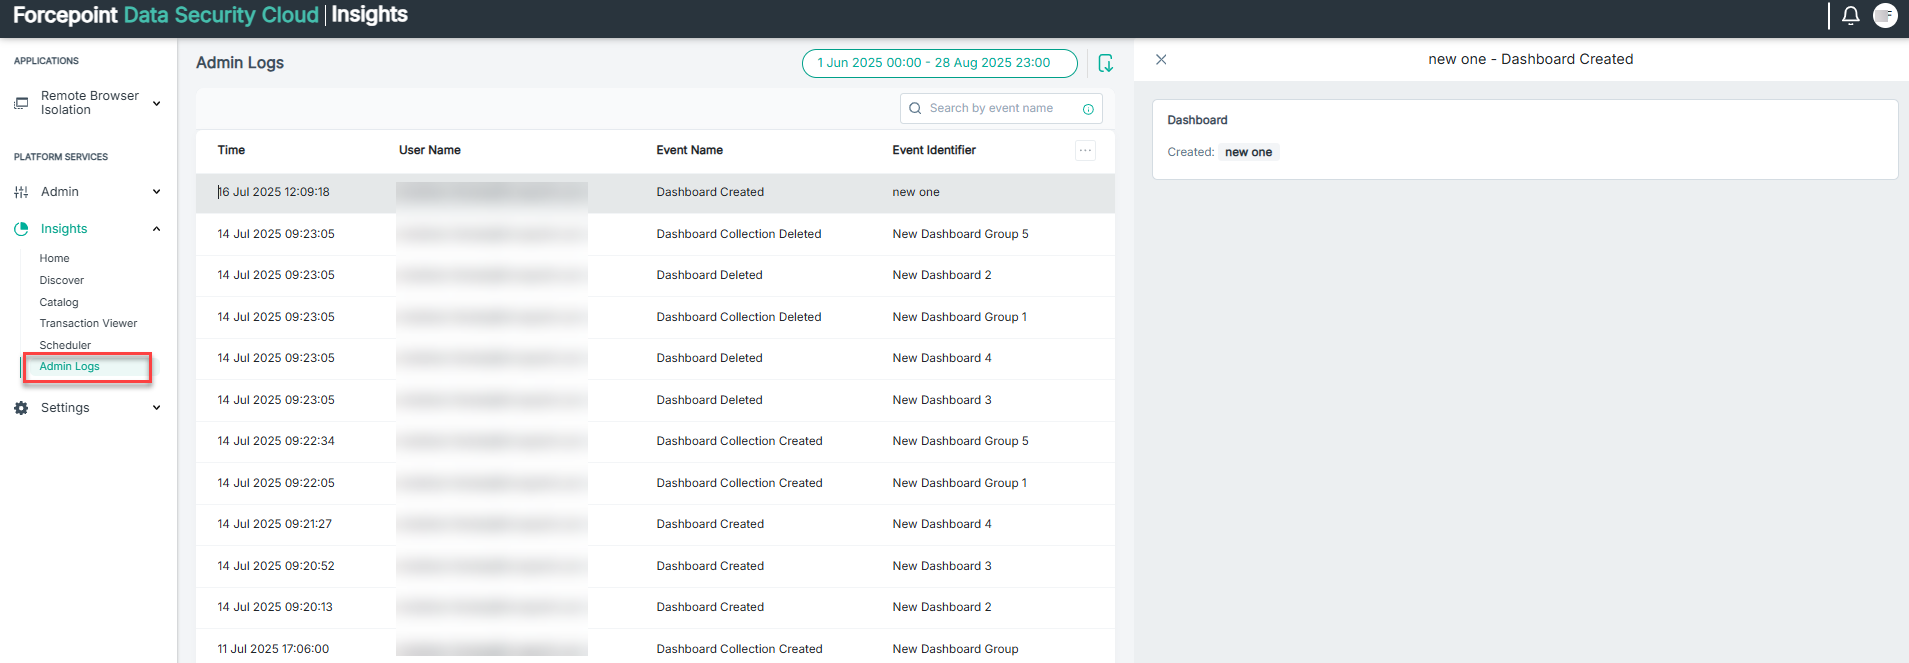Viewport: 1909px width, 663px height.
Task: Click the Insights pie chart icon
Action: tap(21, 229)
